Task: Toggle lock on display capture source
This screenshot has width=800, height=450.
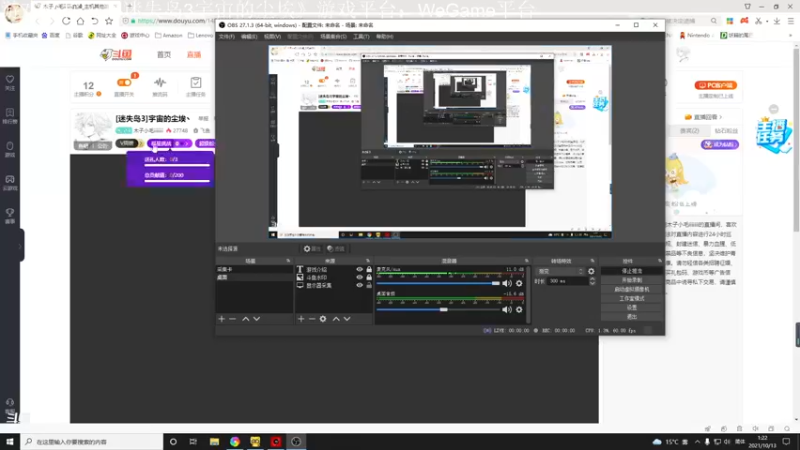Action: (369, 286)
